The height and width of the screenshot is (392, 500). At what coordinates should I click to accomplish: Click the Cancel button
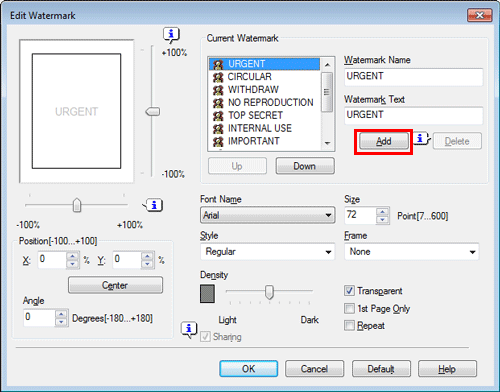tap(314, 369)
